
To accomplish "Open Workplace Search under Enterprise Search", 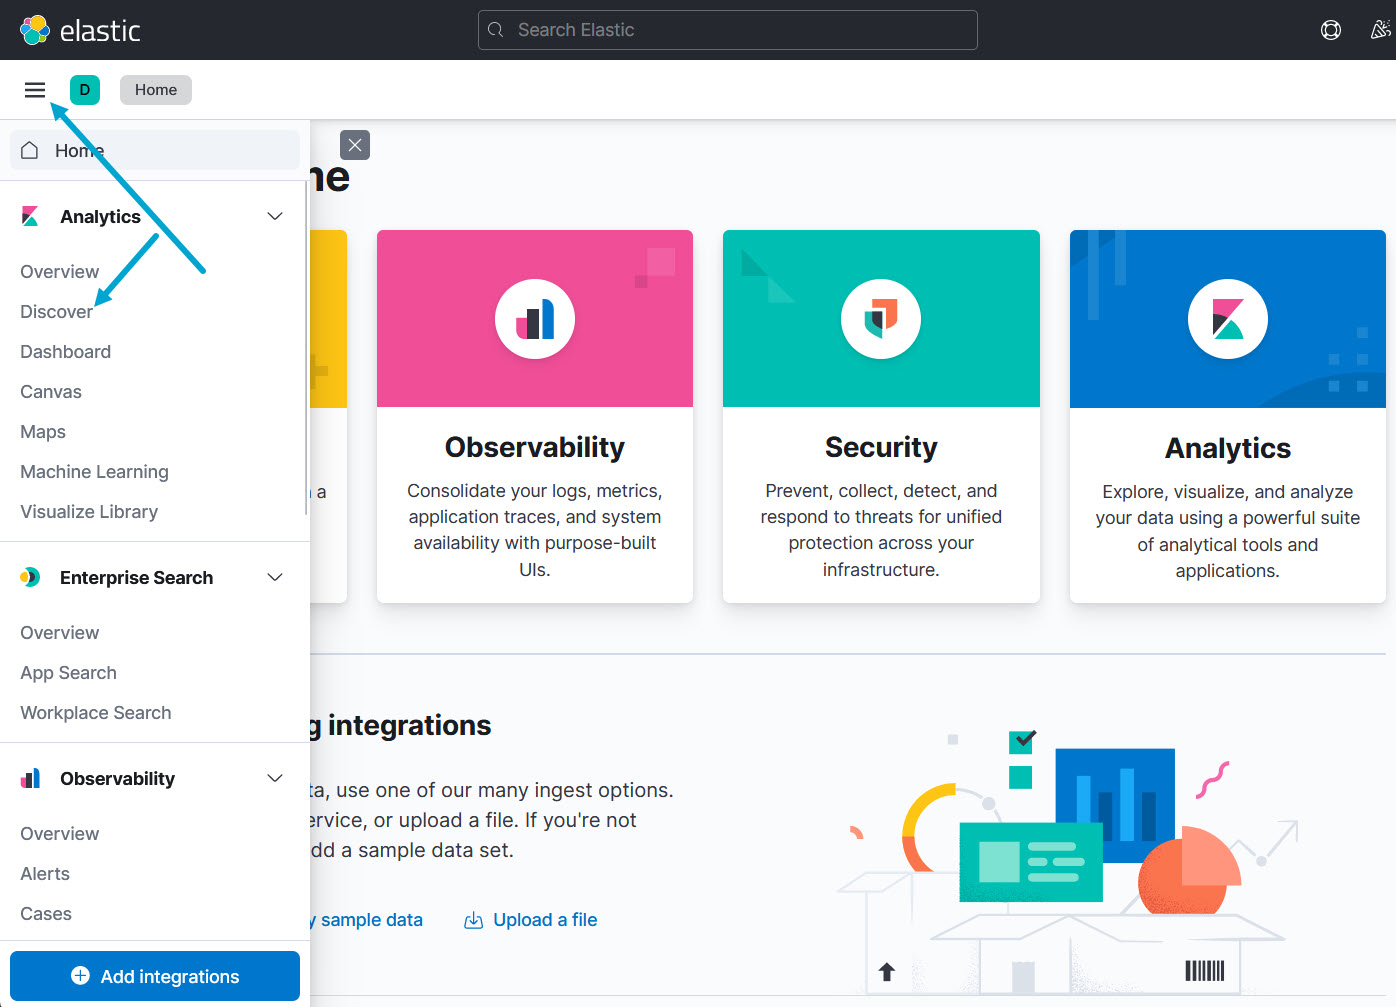I will pyautogui.click(x=95, y=713).
